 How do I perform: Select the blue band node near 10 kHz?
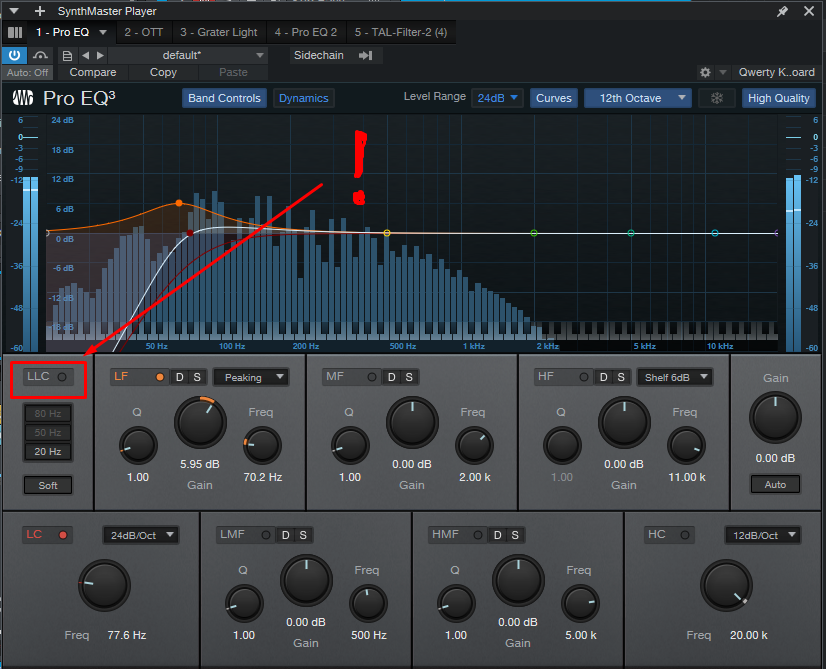coord(715,233)
